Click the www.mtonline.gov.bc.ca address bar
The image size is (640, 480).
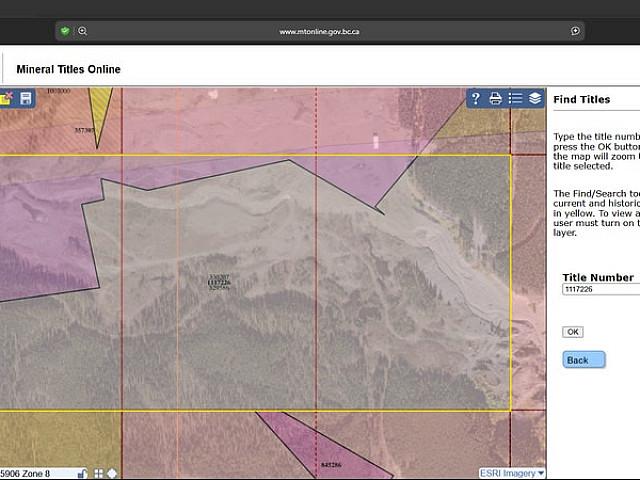click(319, 31)
